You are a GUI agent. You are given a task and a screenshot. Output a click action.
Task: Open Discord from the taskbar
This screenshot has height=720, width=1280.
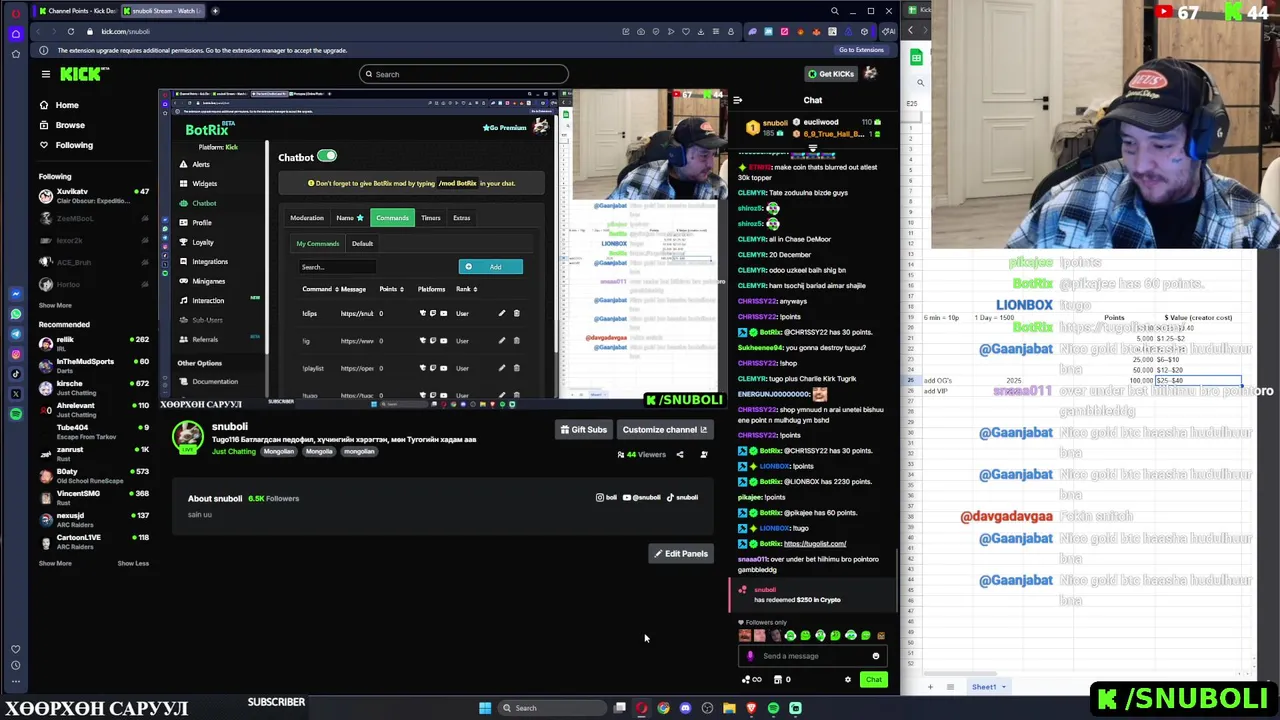(x=685, y=708)
